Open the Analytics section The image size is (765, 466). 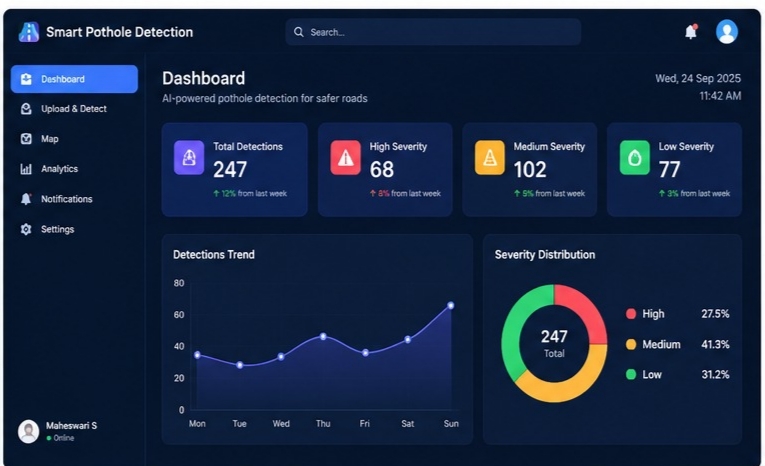(x=74, y=169)
